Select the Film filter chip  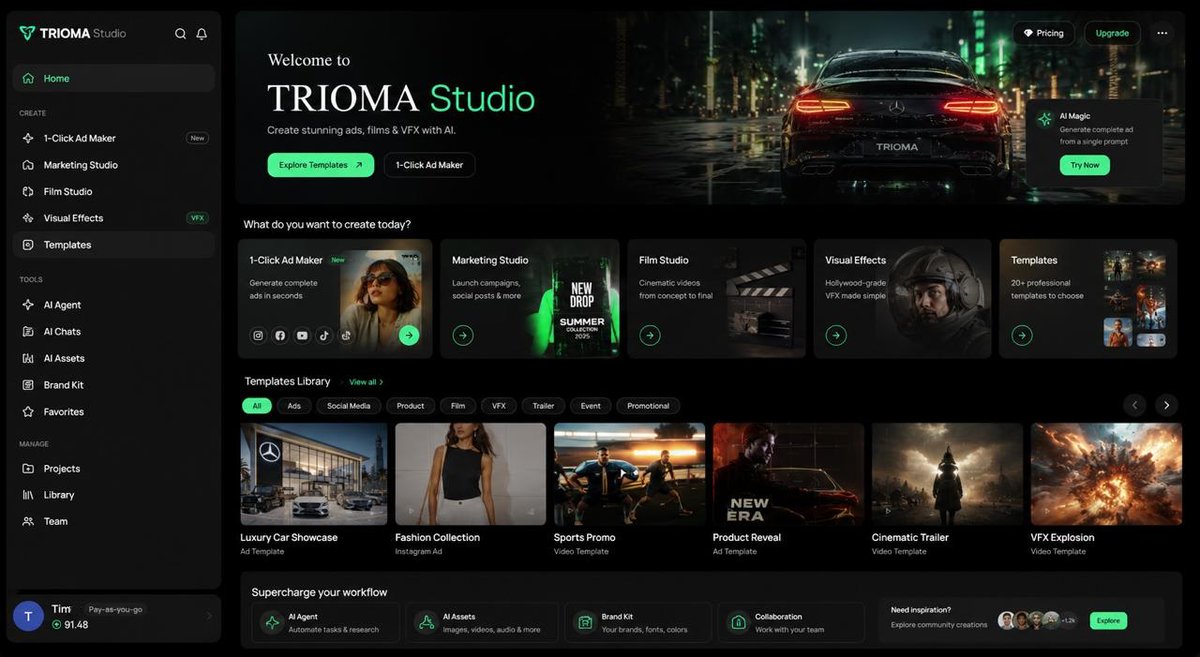(x=458, y=406)
